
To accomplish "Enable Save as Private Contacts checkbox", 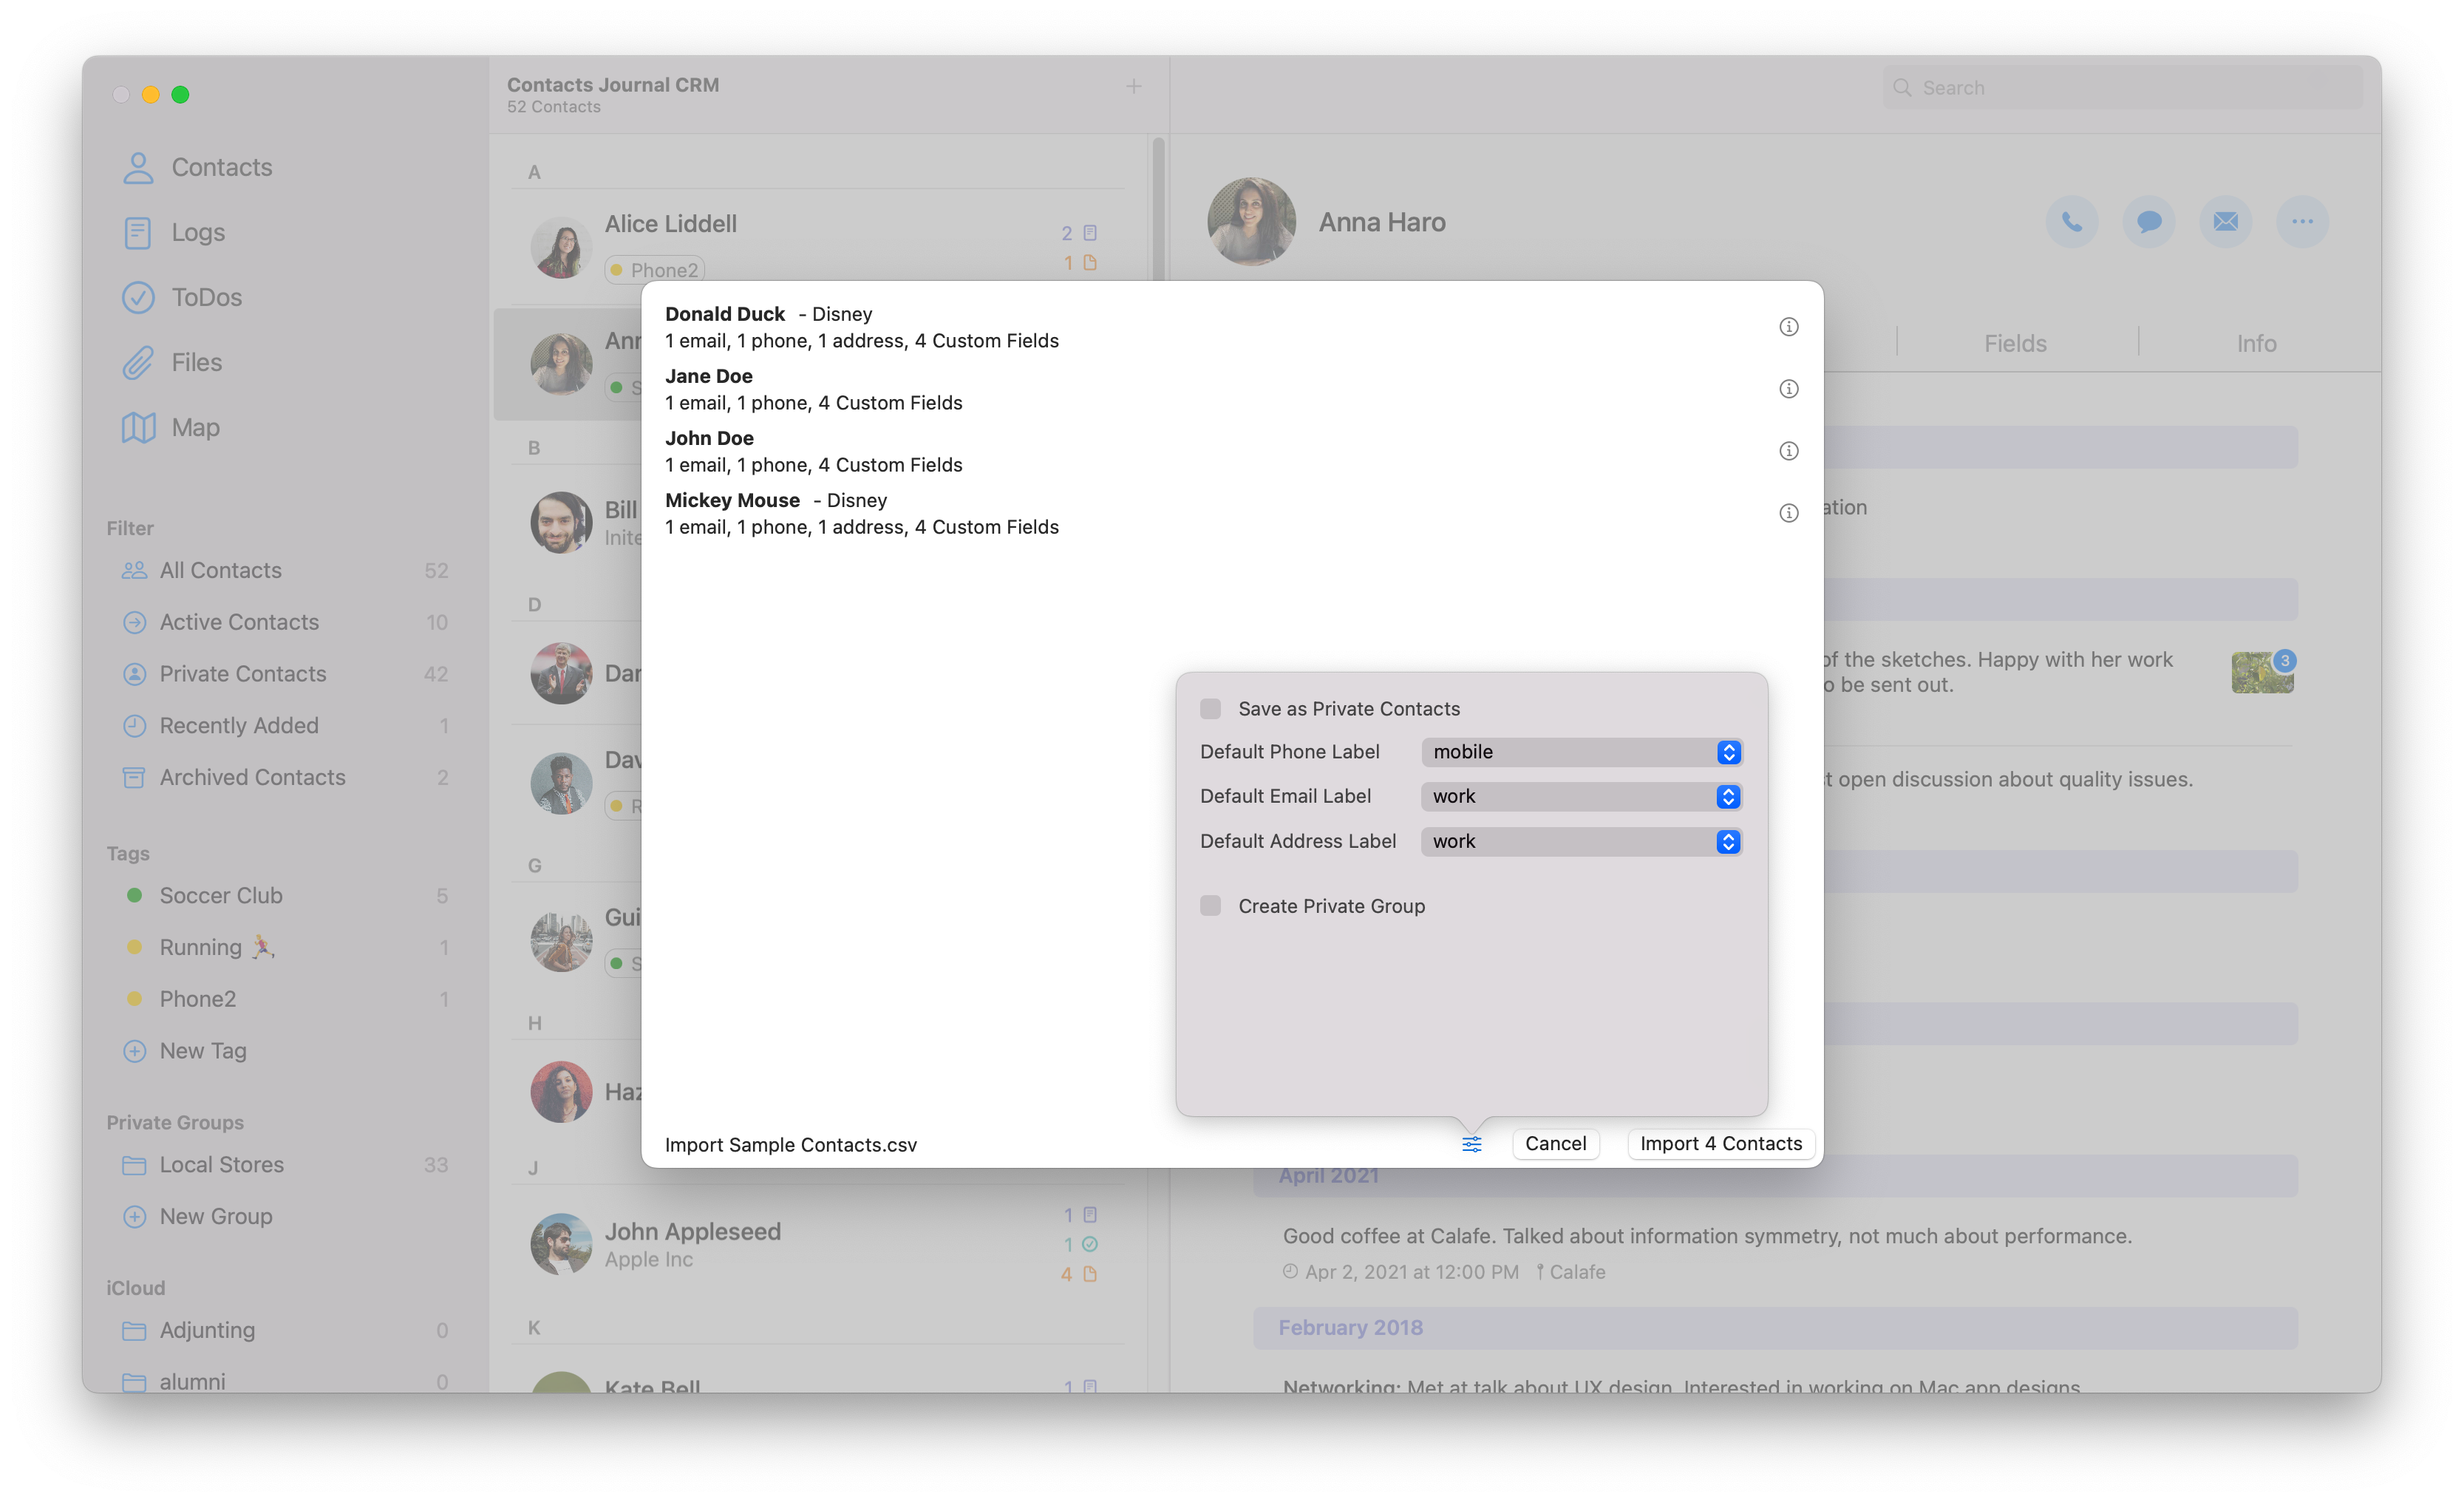I will (x=1210, y=708).
